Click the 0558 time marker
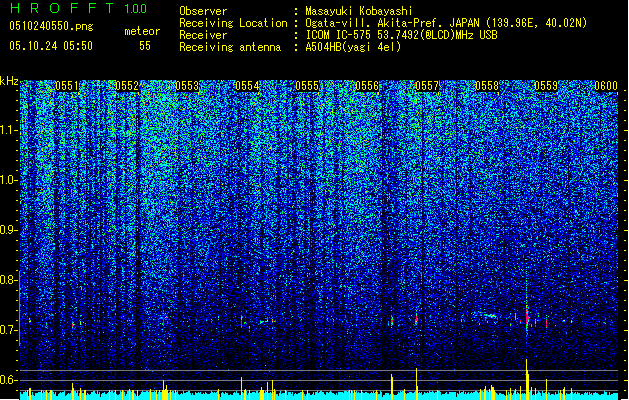The image size is (629, 400). [x=487, y=86]
